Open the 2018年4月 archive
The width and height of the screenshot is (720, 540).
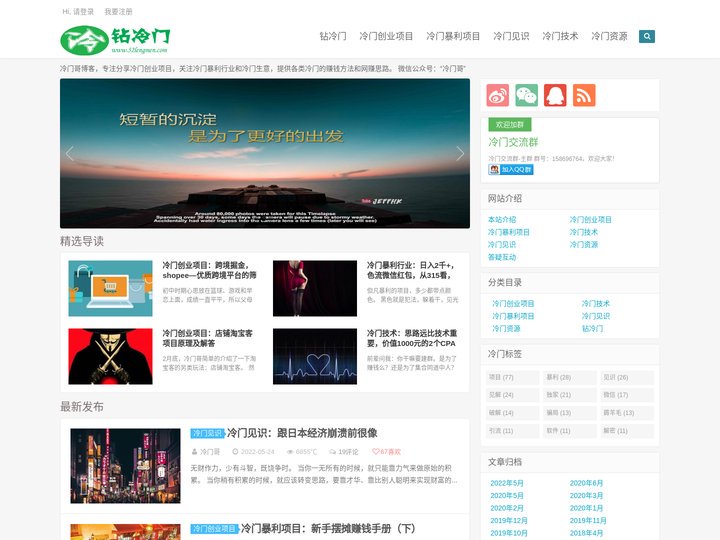(x=586, y=533)
